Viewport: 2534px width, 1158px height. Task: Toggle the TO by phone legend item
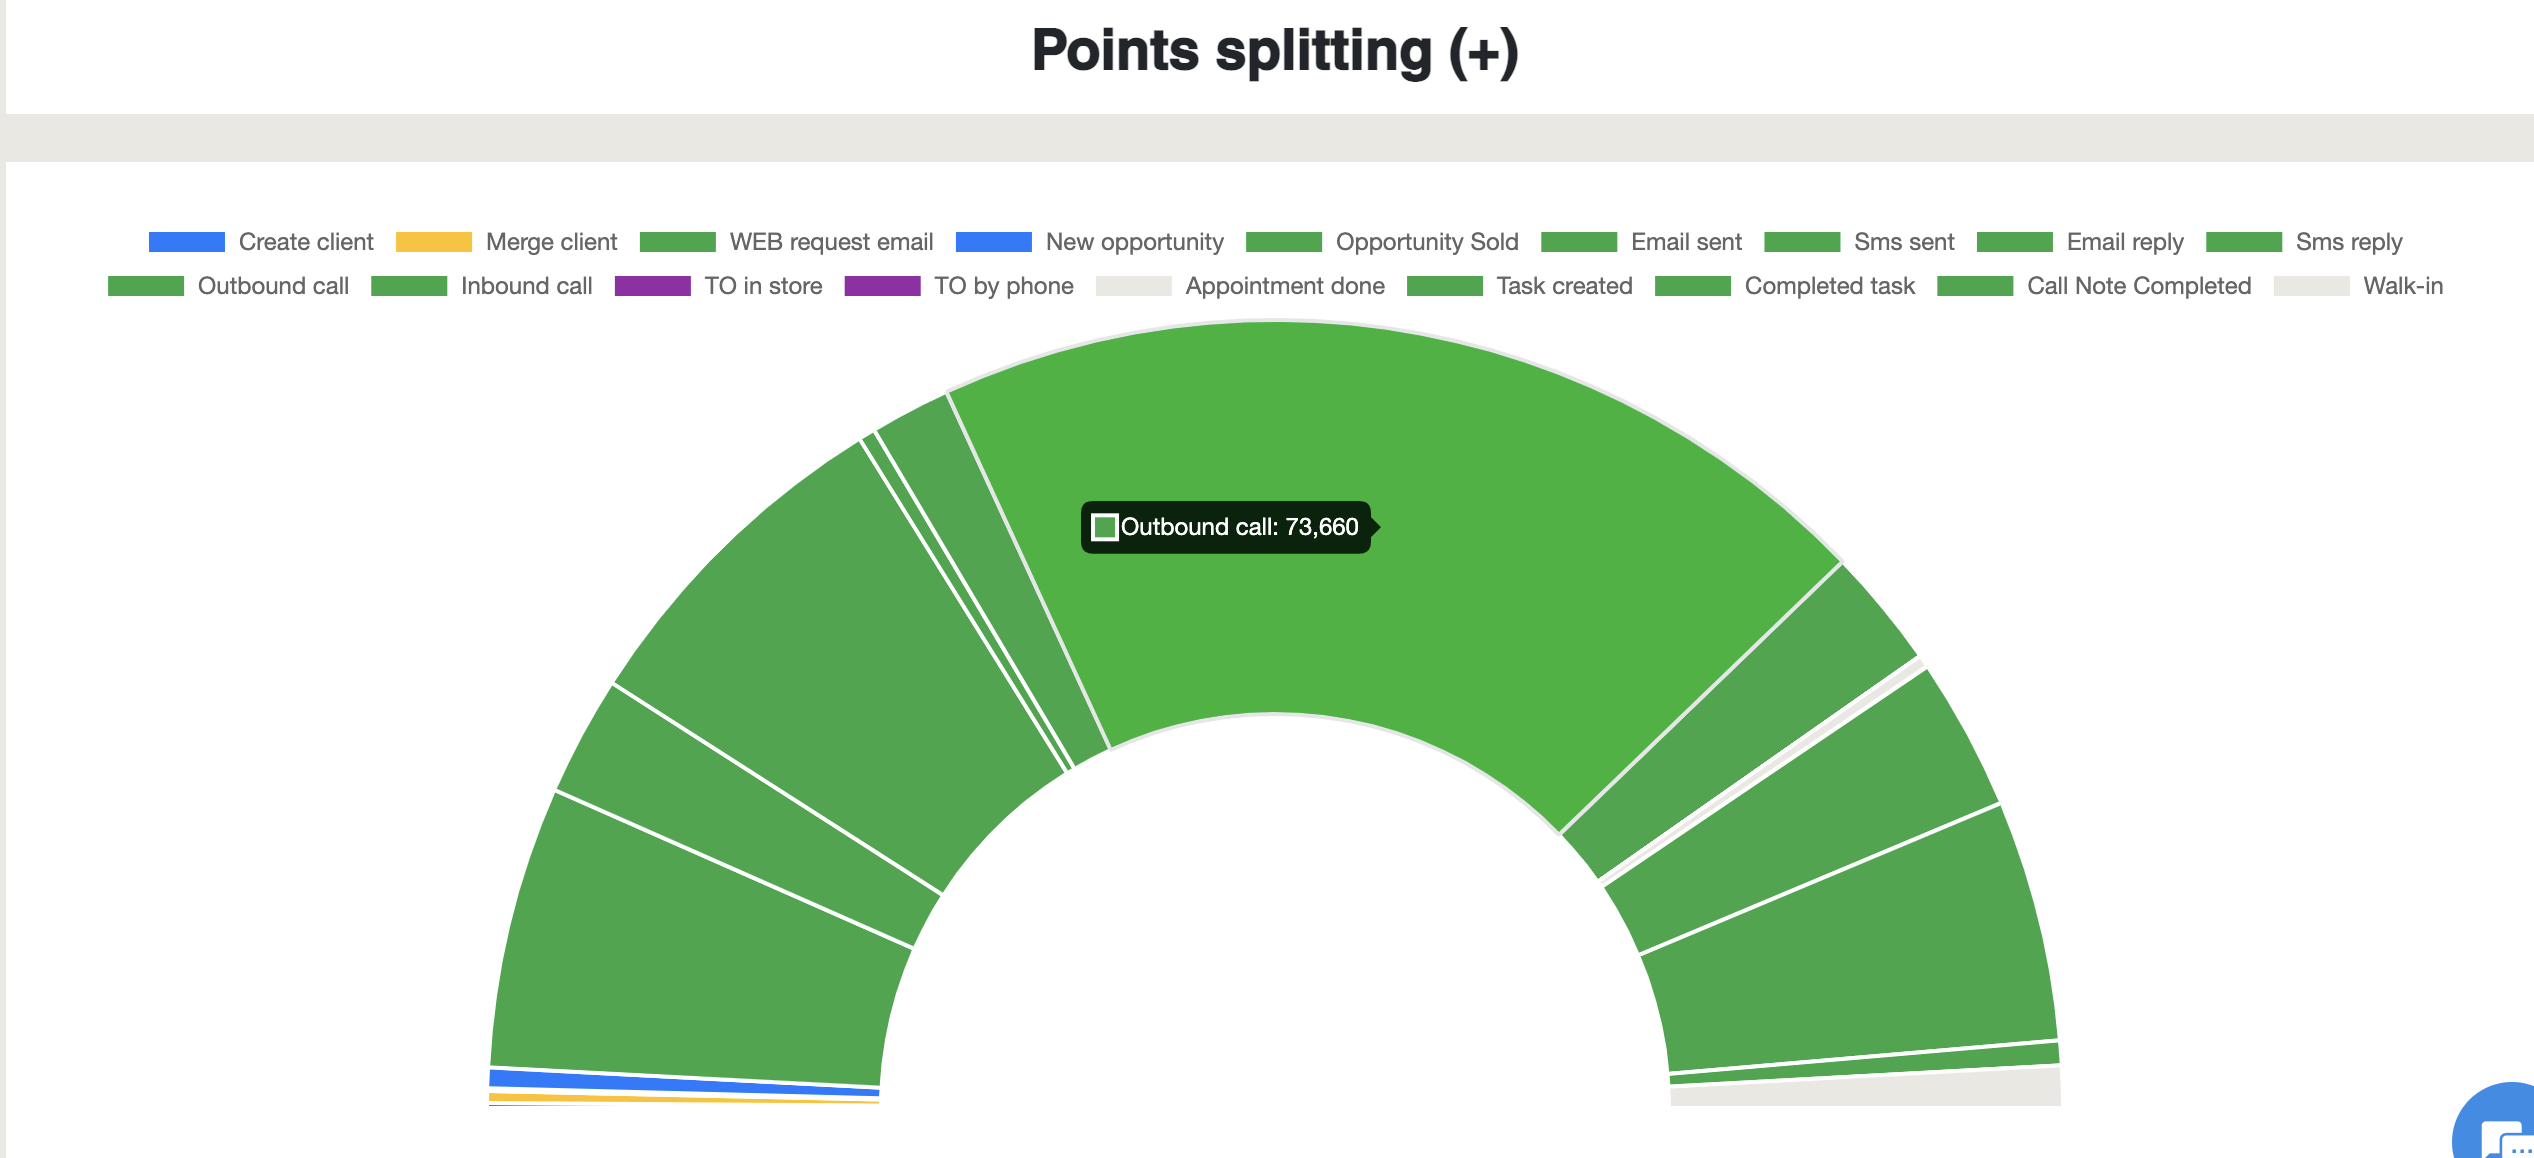(x=959, y=286)
